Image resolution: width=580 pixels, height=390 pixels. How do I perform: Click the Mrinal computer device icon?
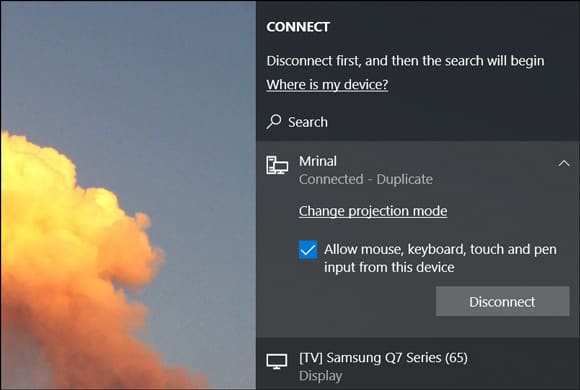click(277, 165)
